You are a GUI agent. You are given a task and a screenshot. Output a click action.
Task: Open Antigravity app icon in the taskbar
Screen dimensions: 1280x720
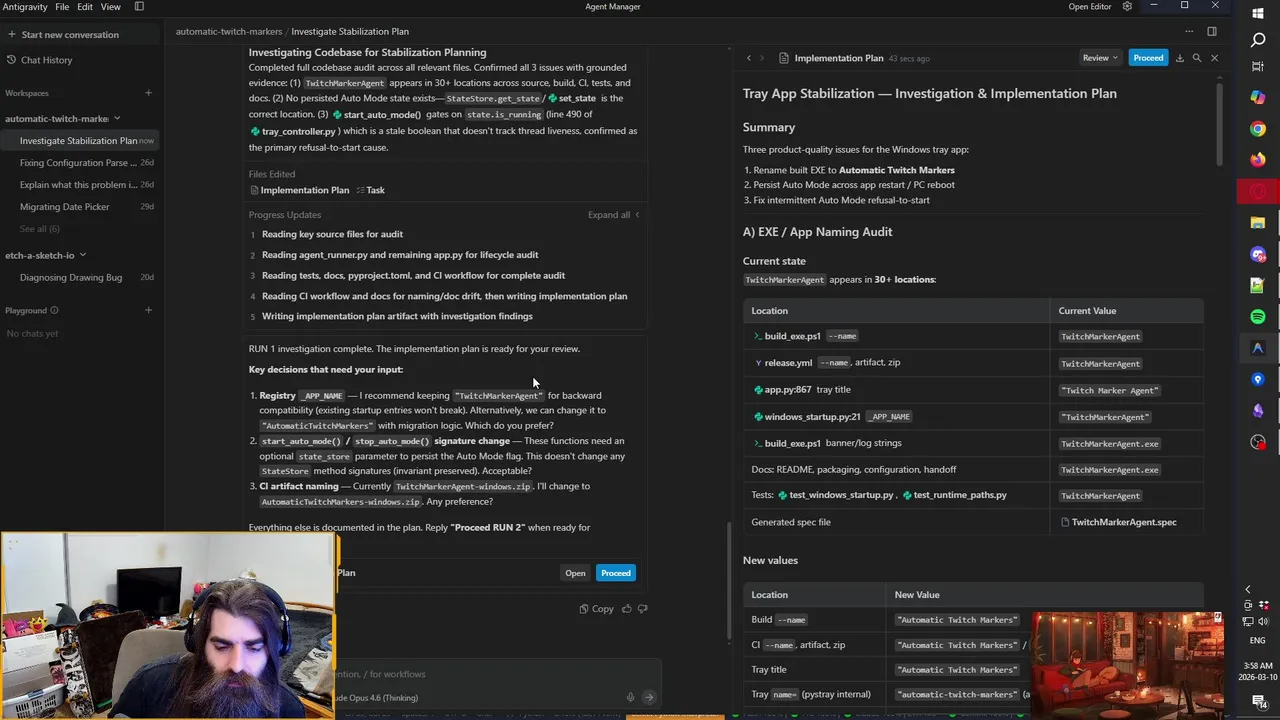pos(1258,348)
